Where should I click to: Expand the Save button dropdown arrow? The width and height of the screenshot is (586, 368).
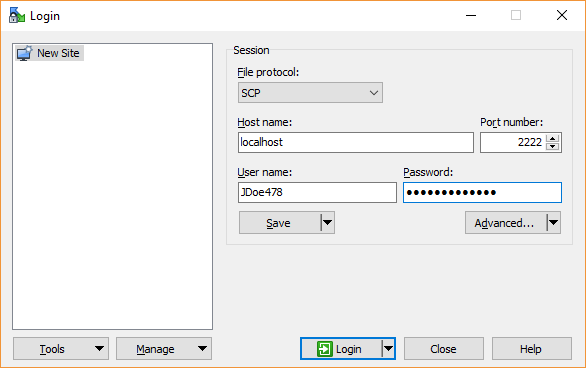point(327,223)
